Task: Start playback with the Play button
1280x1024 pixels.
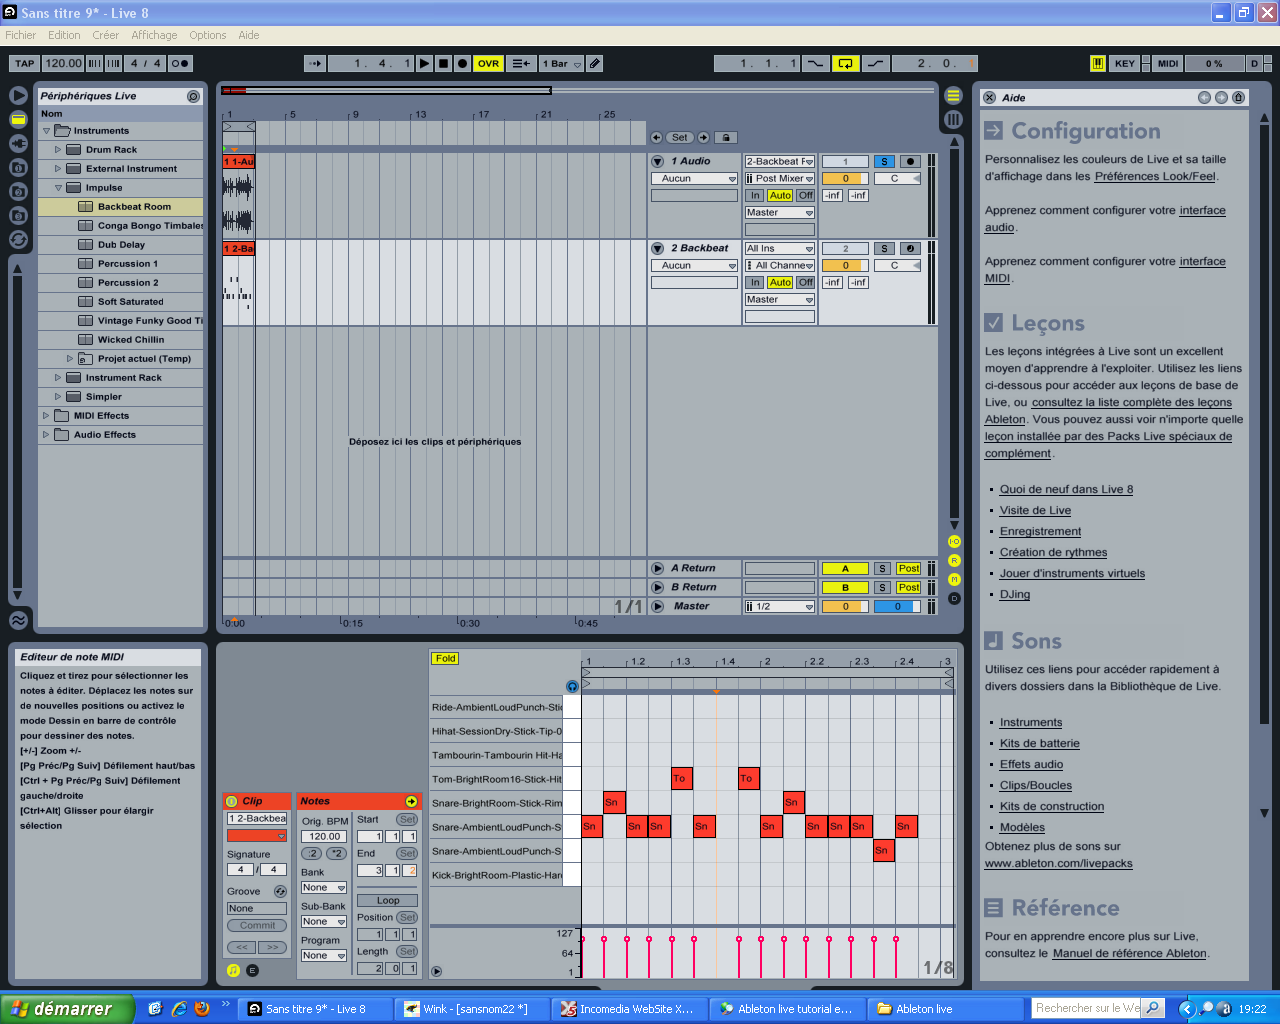Action: (x=425, y=63)
